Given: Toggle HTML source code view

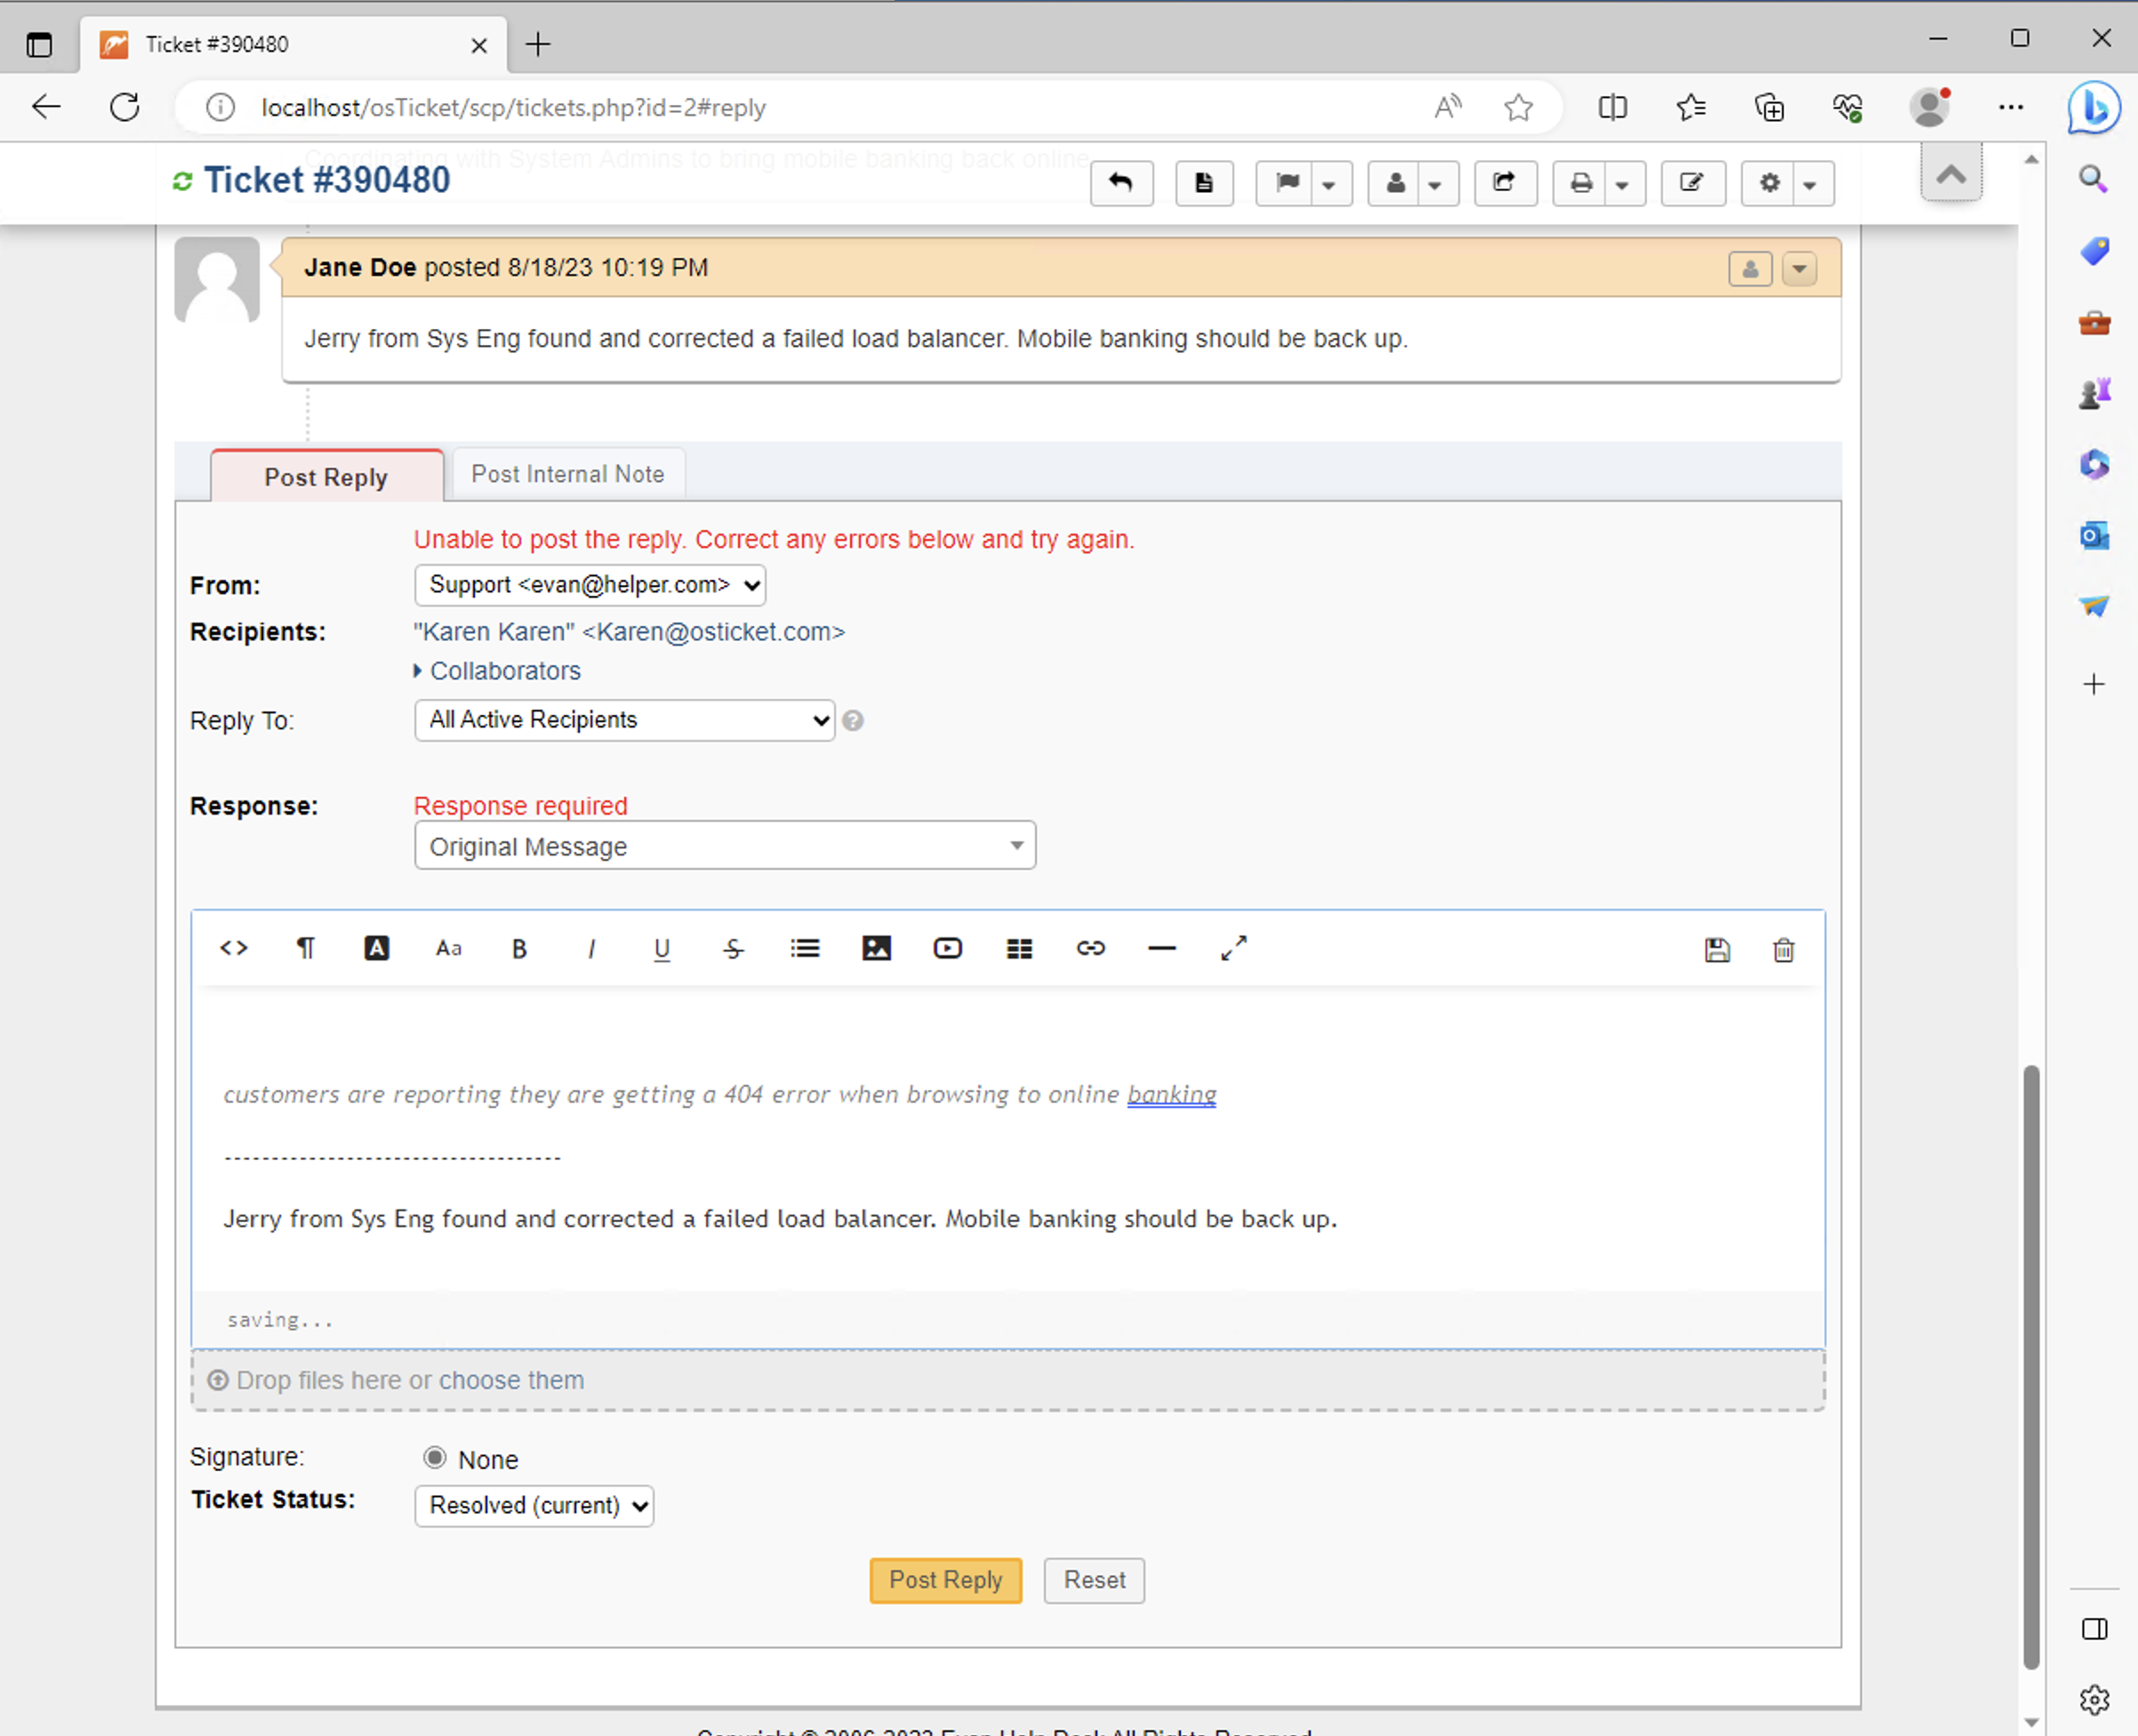Looking at the screenshot, I should coord(233,948).
